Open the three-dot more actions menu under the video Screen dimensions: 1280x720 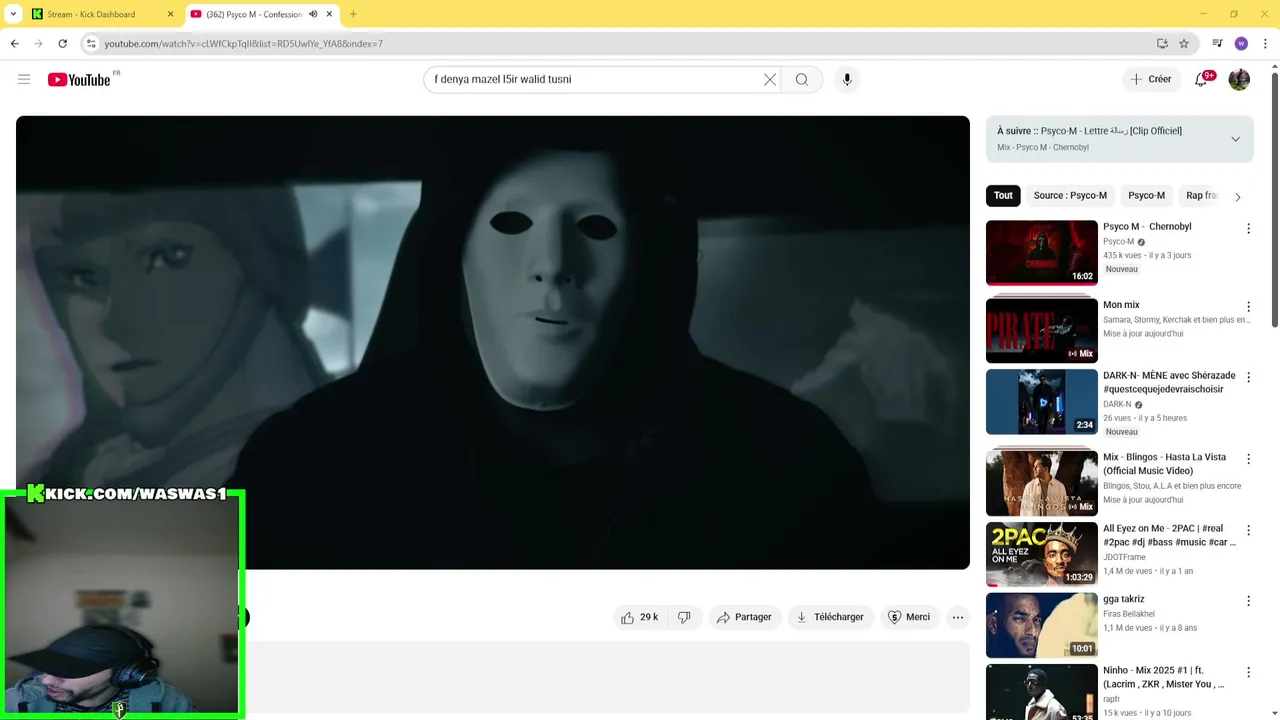[958, 617]
